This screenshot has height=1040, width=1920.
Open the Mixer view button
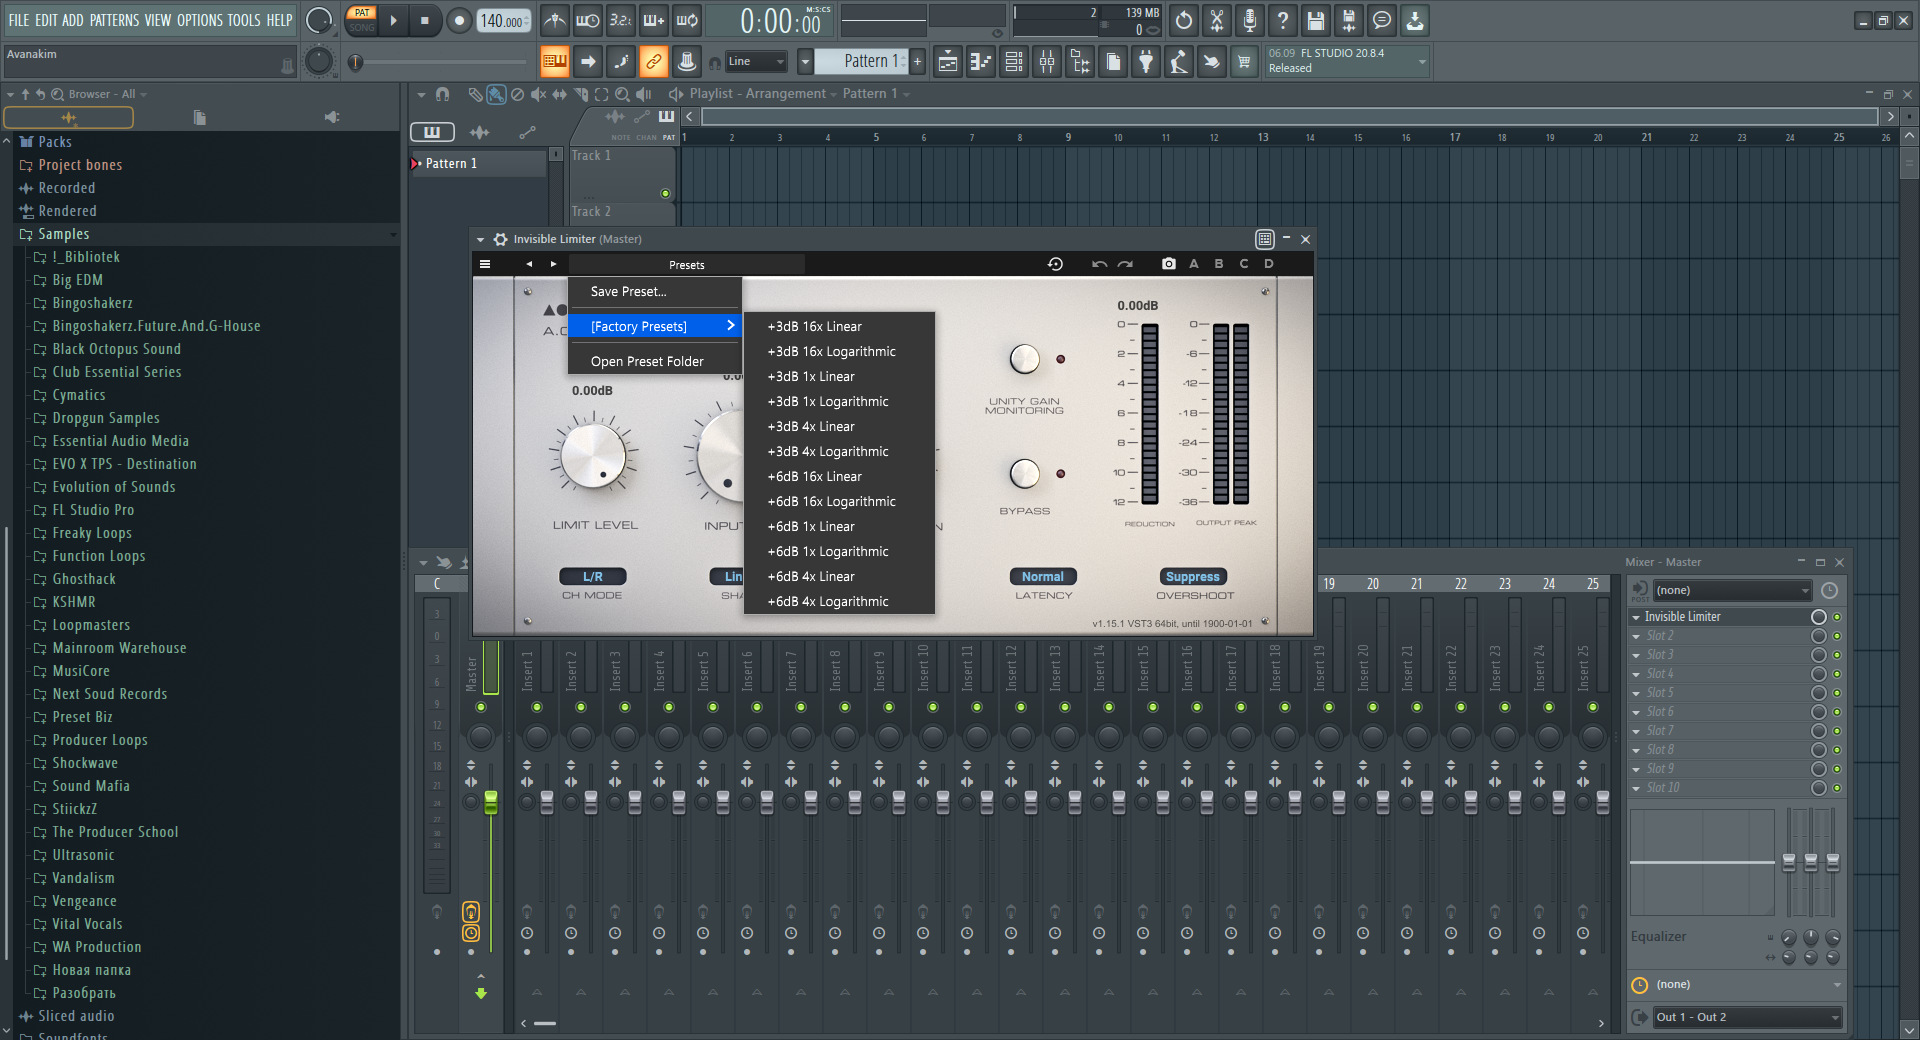pos(1047,62)
